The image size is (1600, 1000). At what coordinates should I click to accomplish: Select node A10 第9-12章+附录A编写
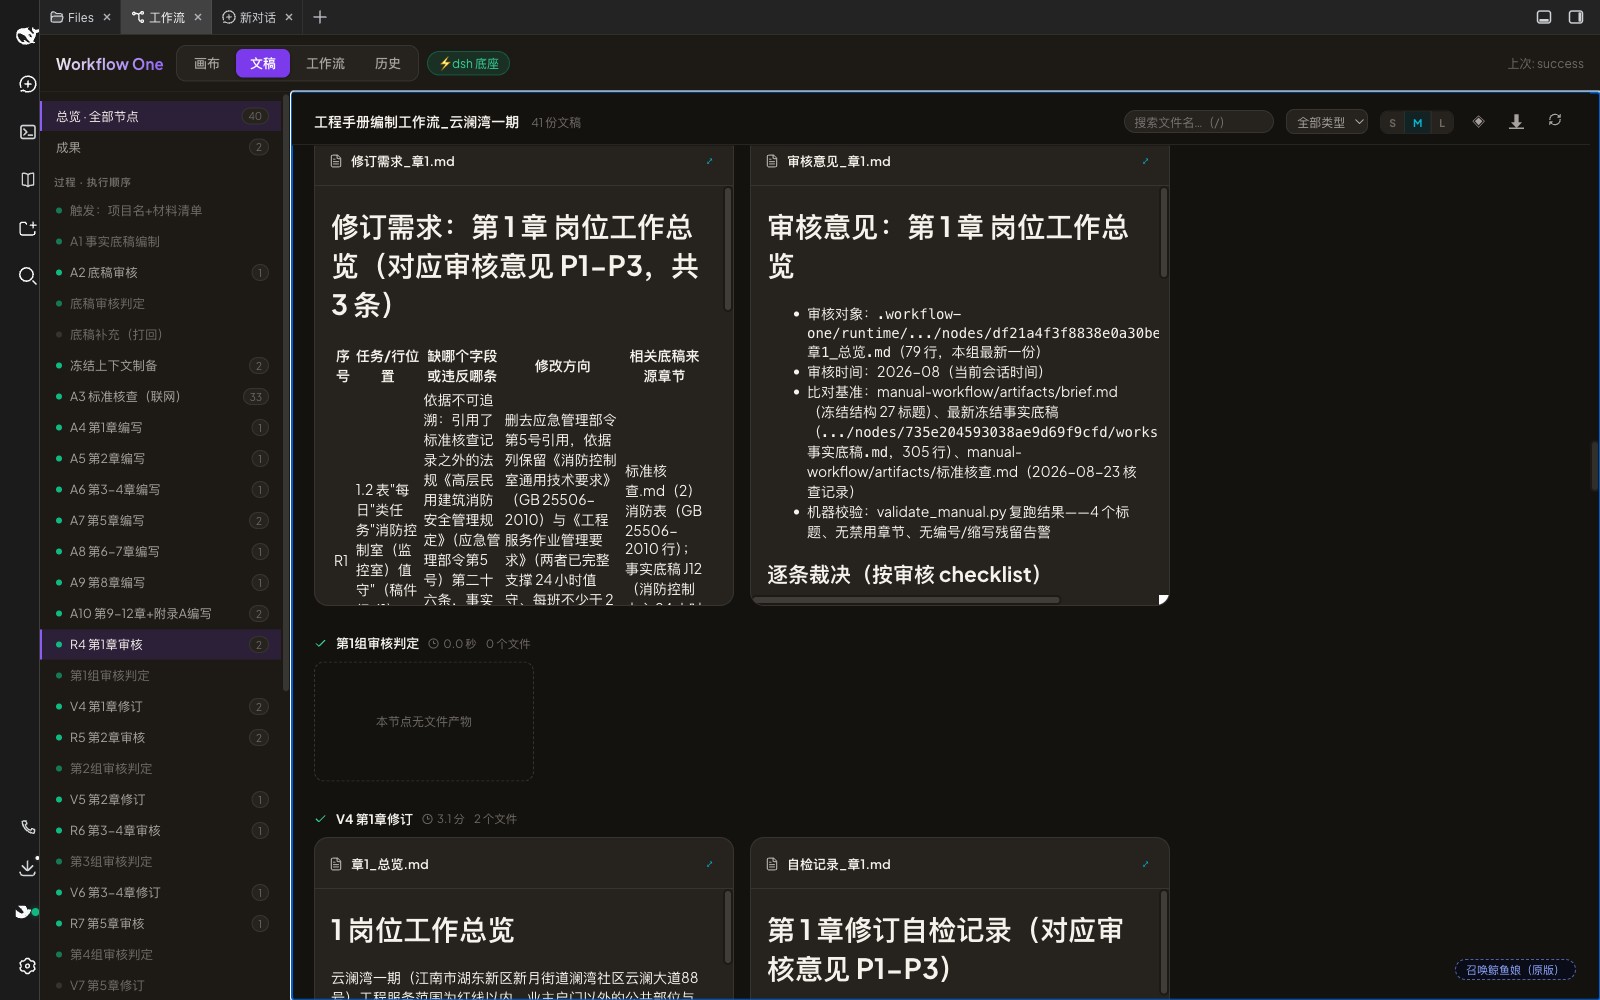pyautogui.click(x=161, y=613)
